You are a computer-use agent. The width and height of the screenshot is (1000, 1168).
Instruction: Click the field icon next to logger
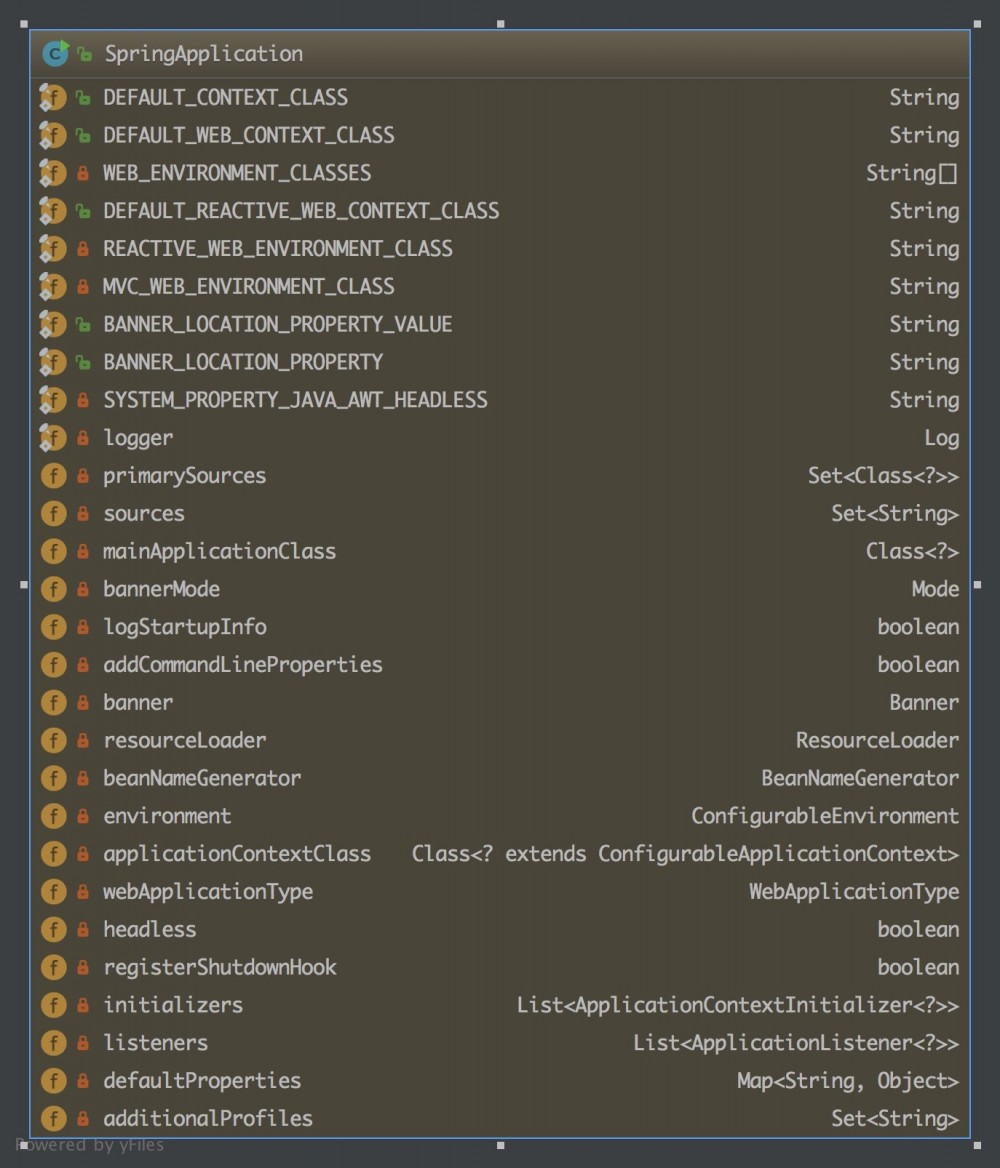(x=52, y=437)
